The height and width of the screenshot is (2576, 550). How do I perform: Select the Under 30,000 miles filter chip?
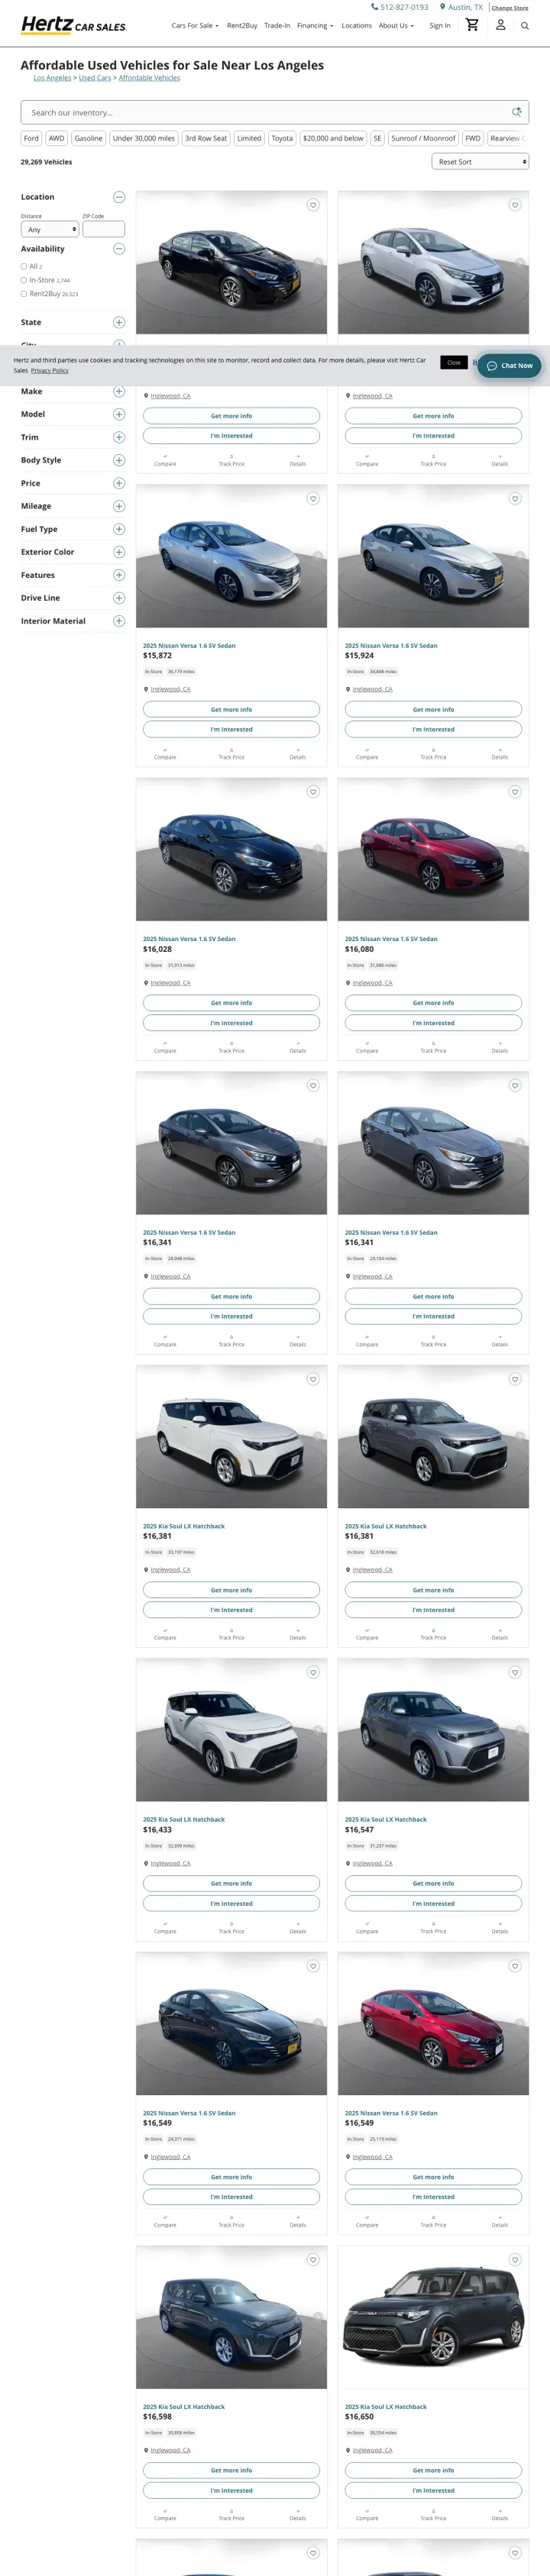(144, 138)
